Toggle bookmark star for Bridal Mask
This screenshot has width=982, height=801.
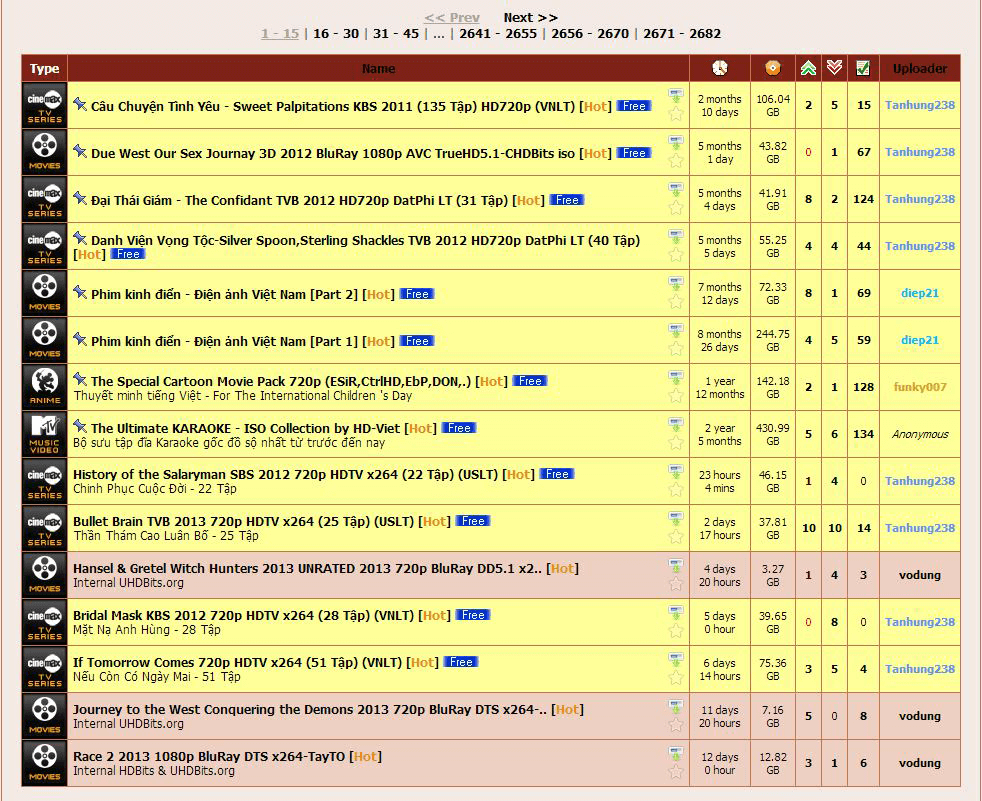tap(676, 630)
